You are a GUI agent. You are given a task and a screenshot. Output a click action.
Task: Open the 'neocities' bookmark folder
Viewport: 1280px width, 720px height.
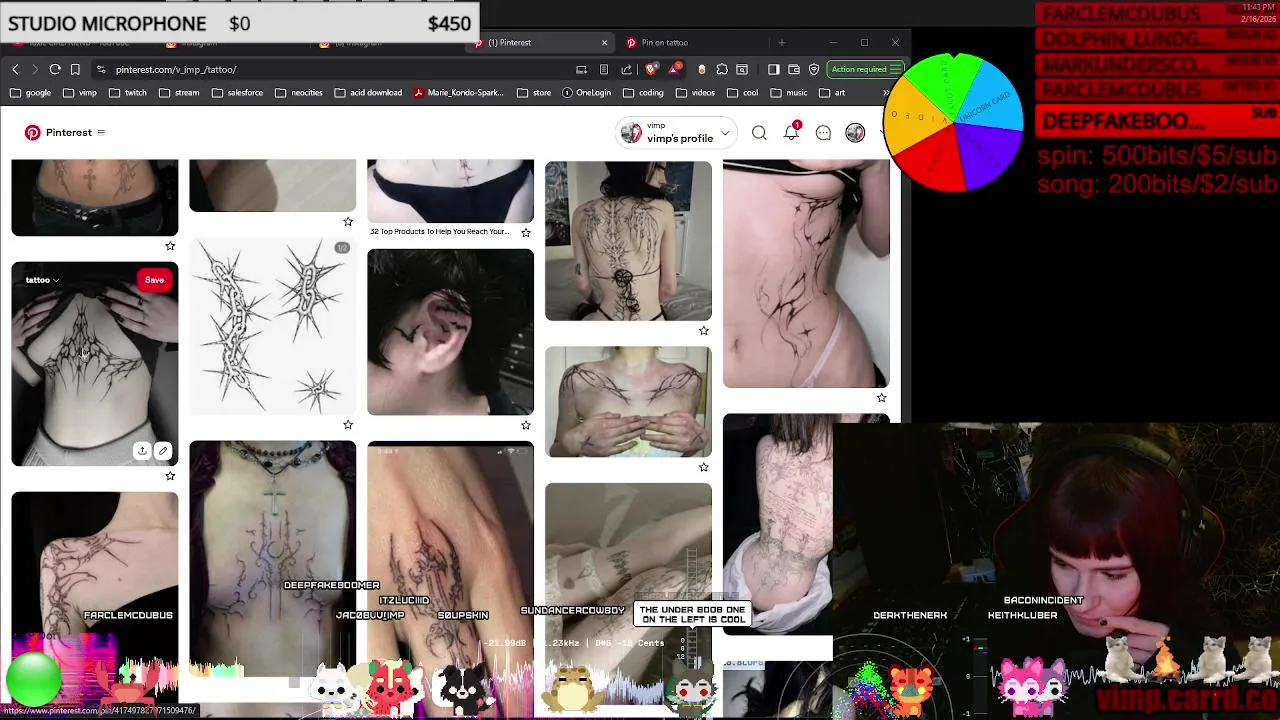(298, 92)
